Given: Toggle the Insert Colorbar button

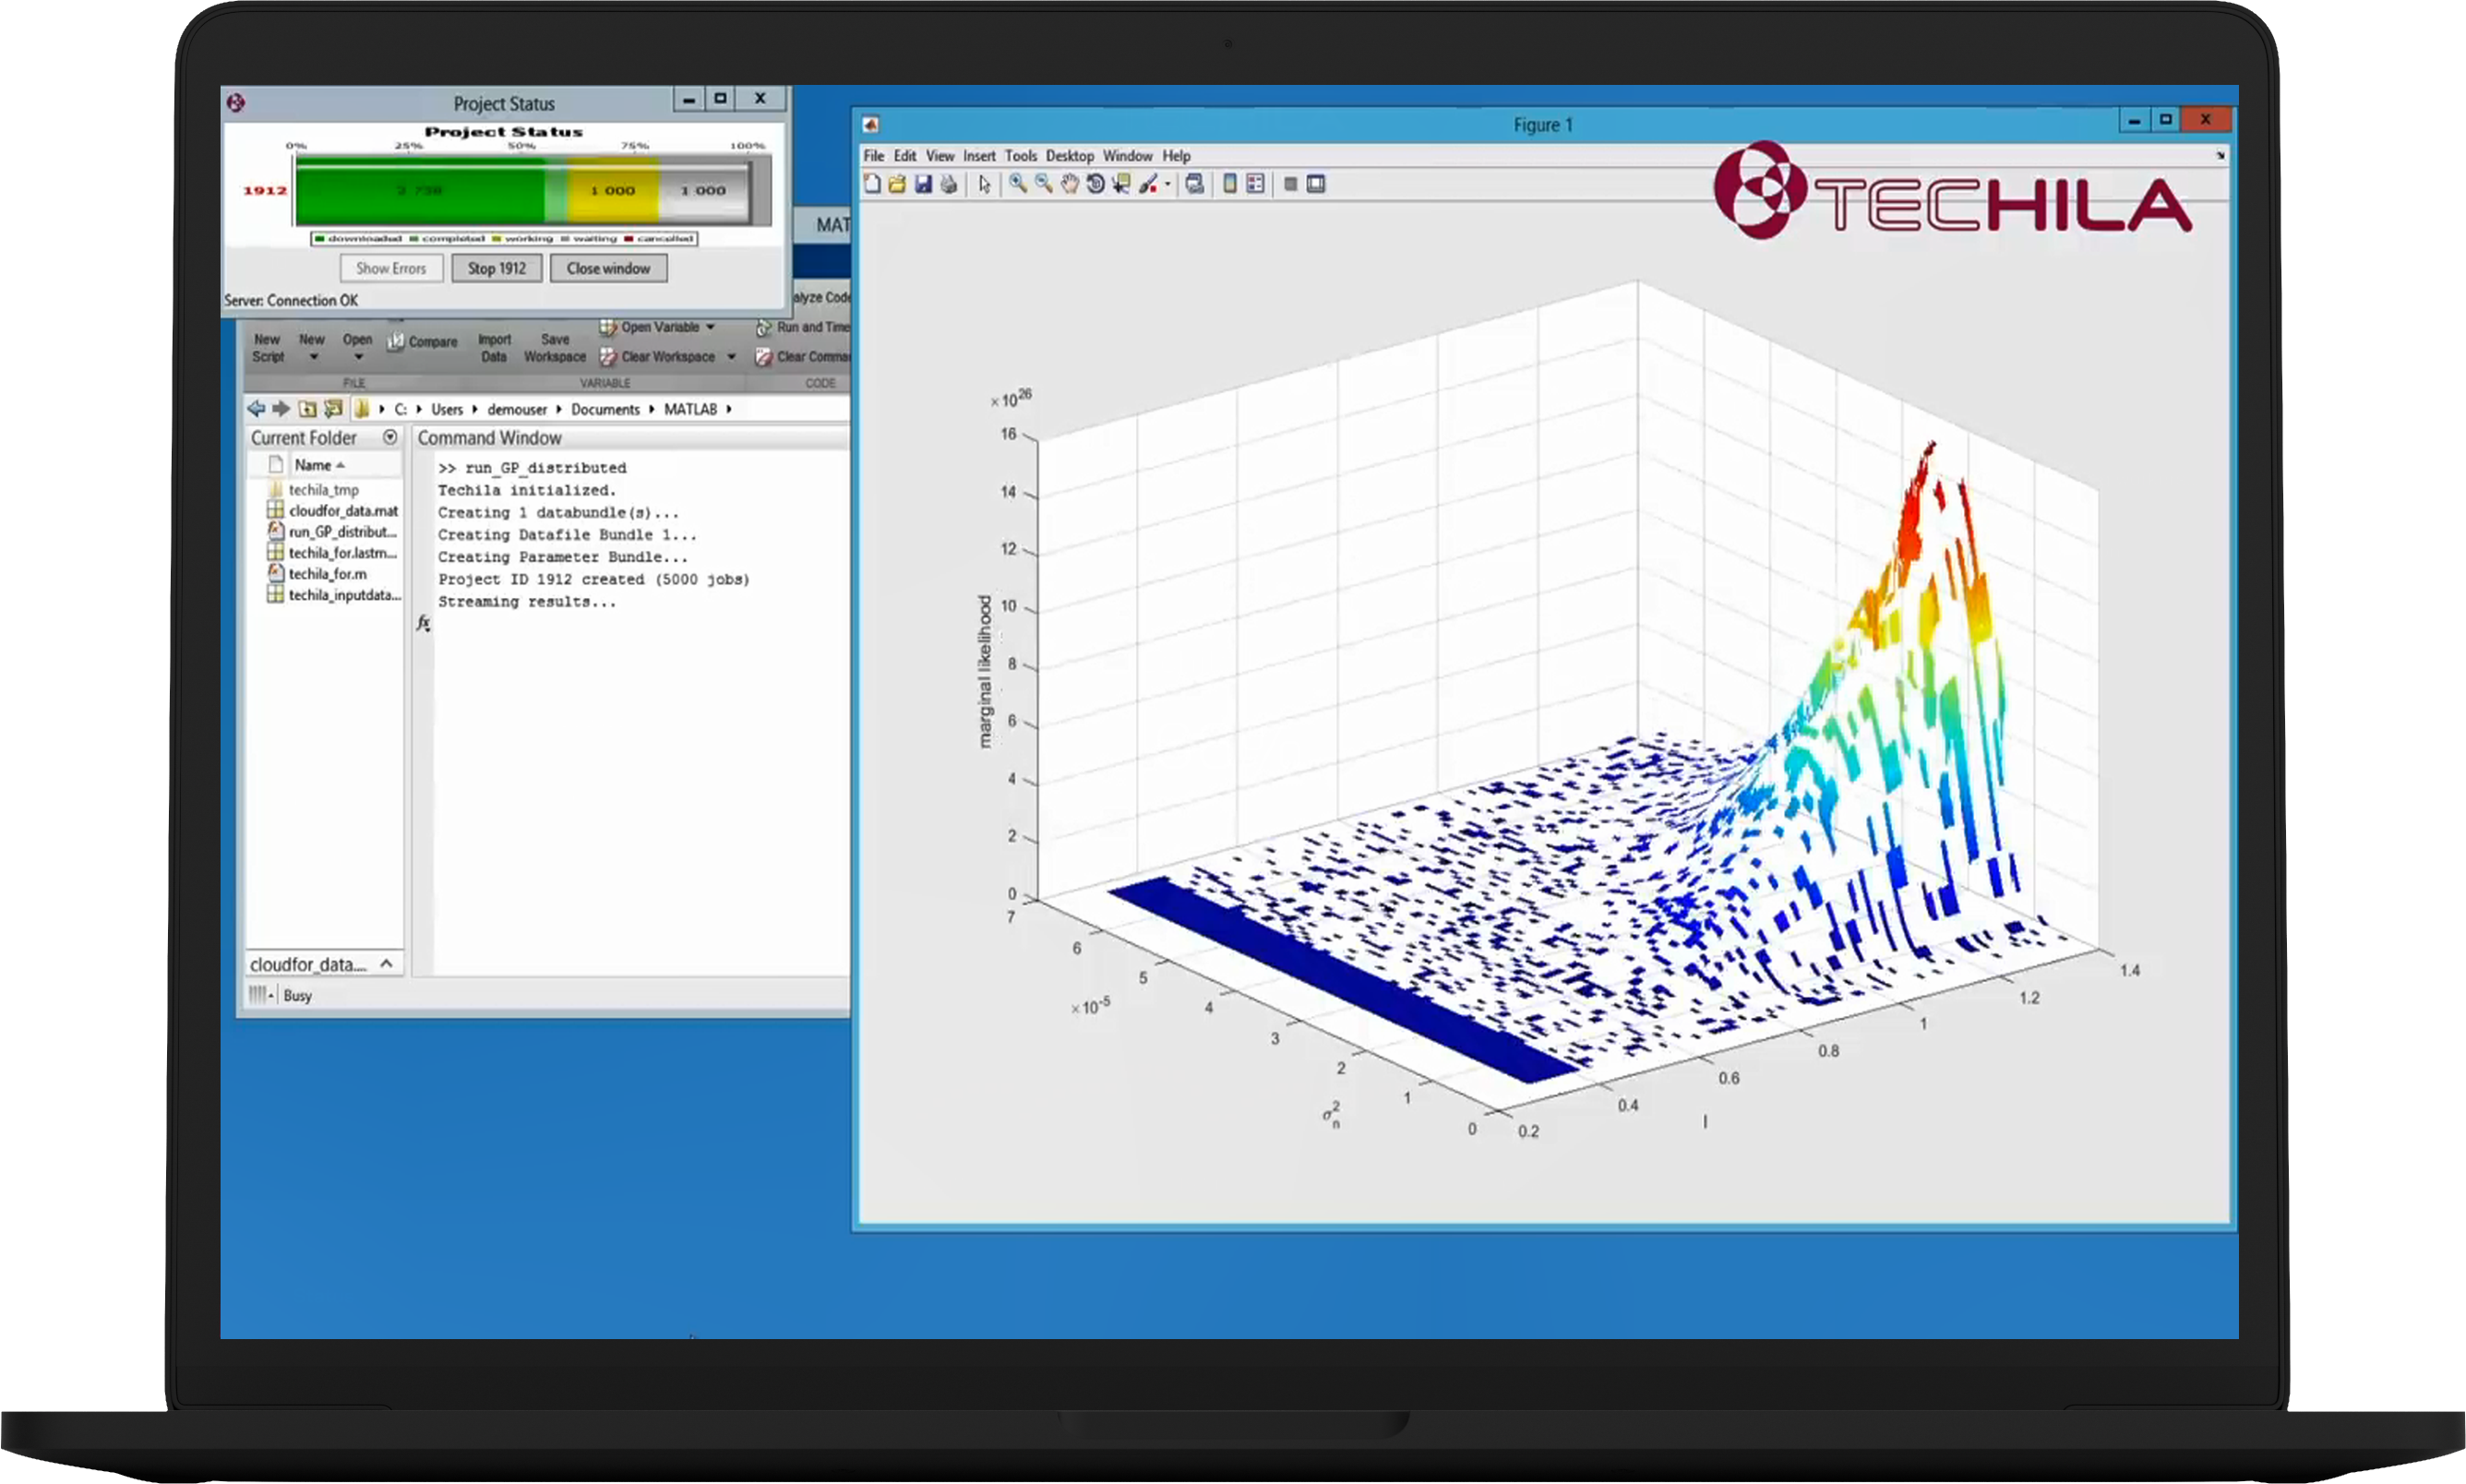Looking at the screenshot, I should click(1229, 184).
